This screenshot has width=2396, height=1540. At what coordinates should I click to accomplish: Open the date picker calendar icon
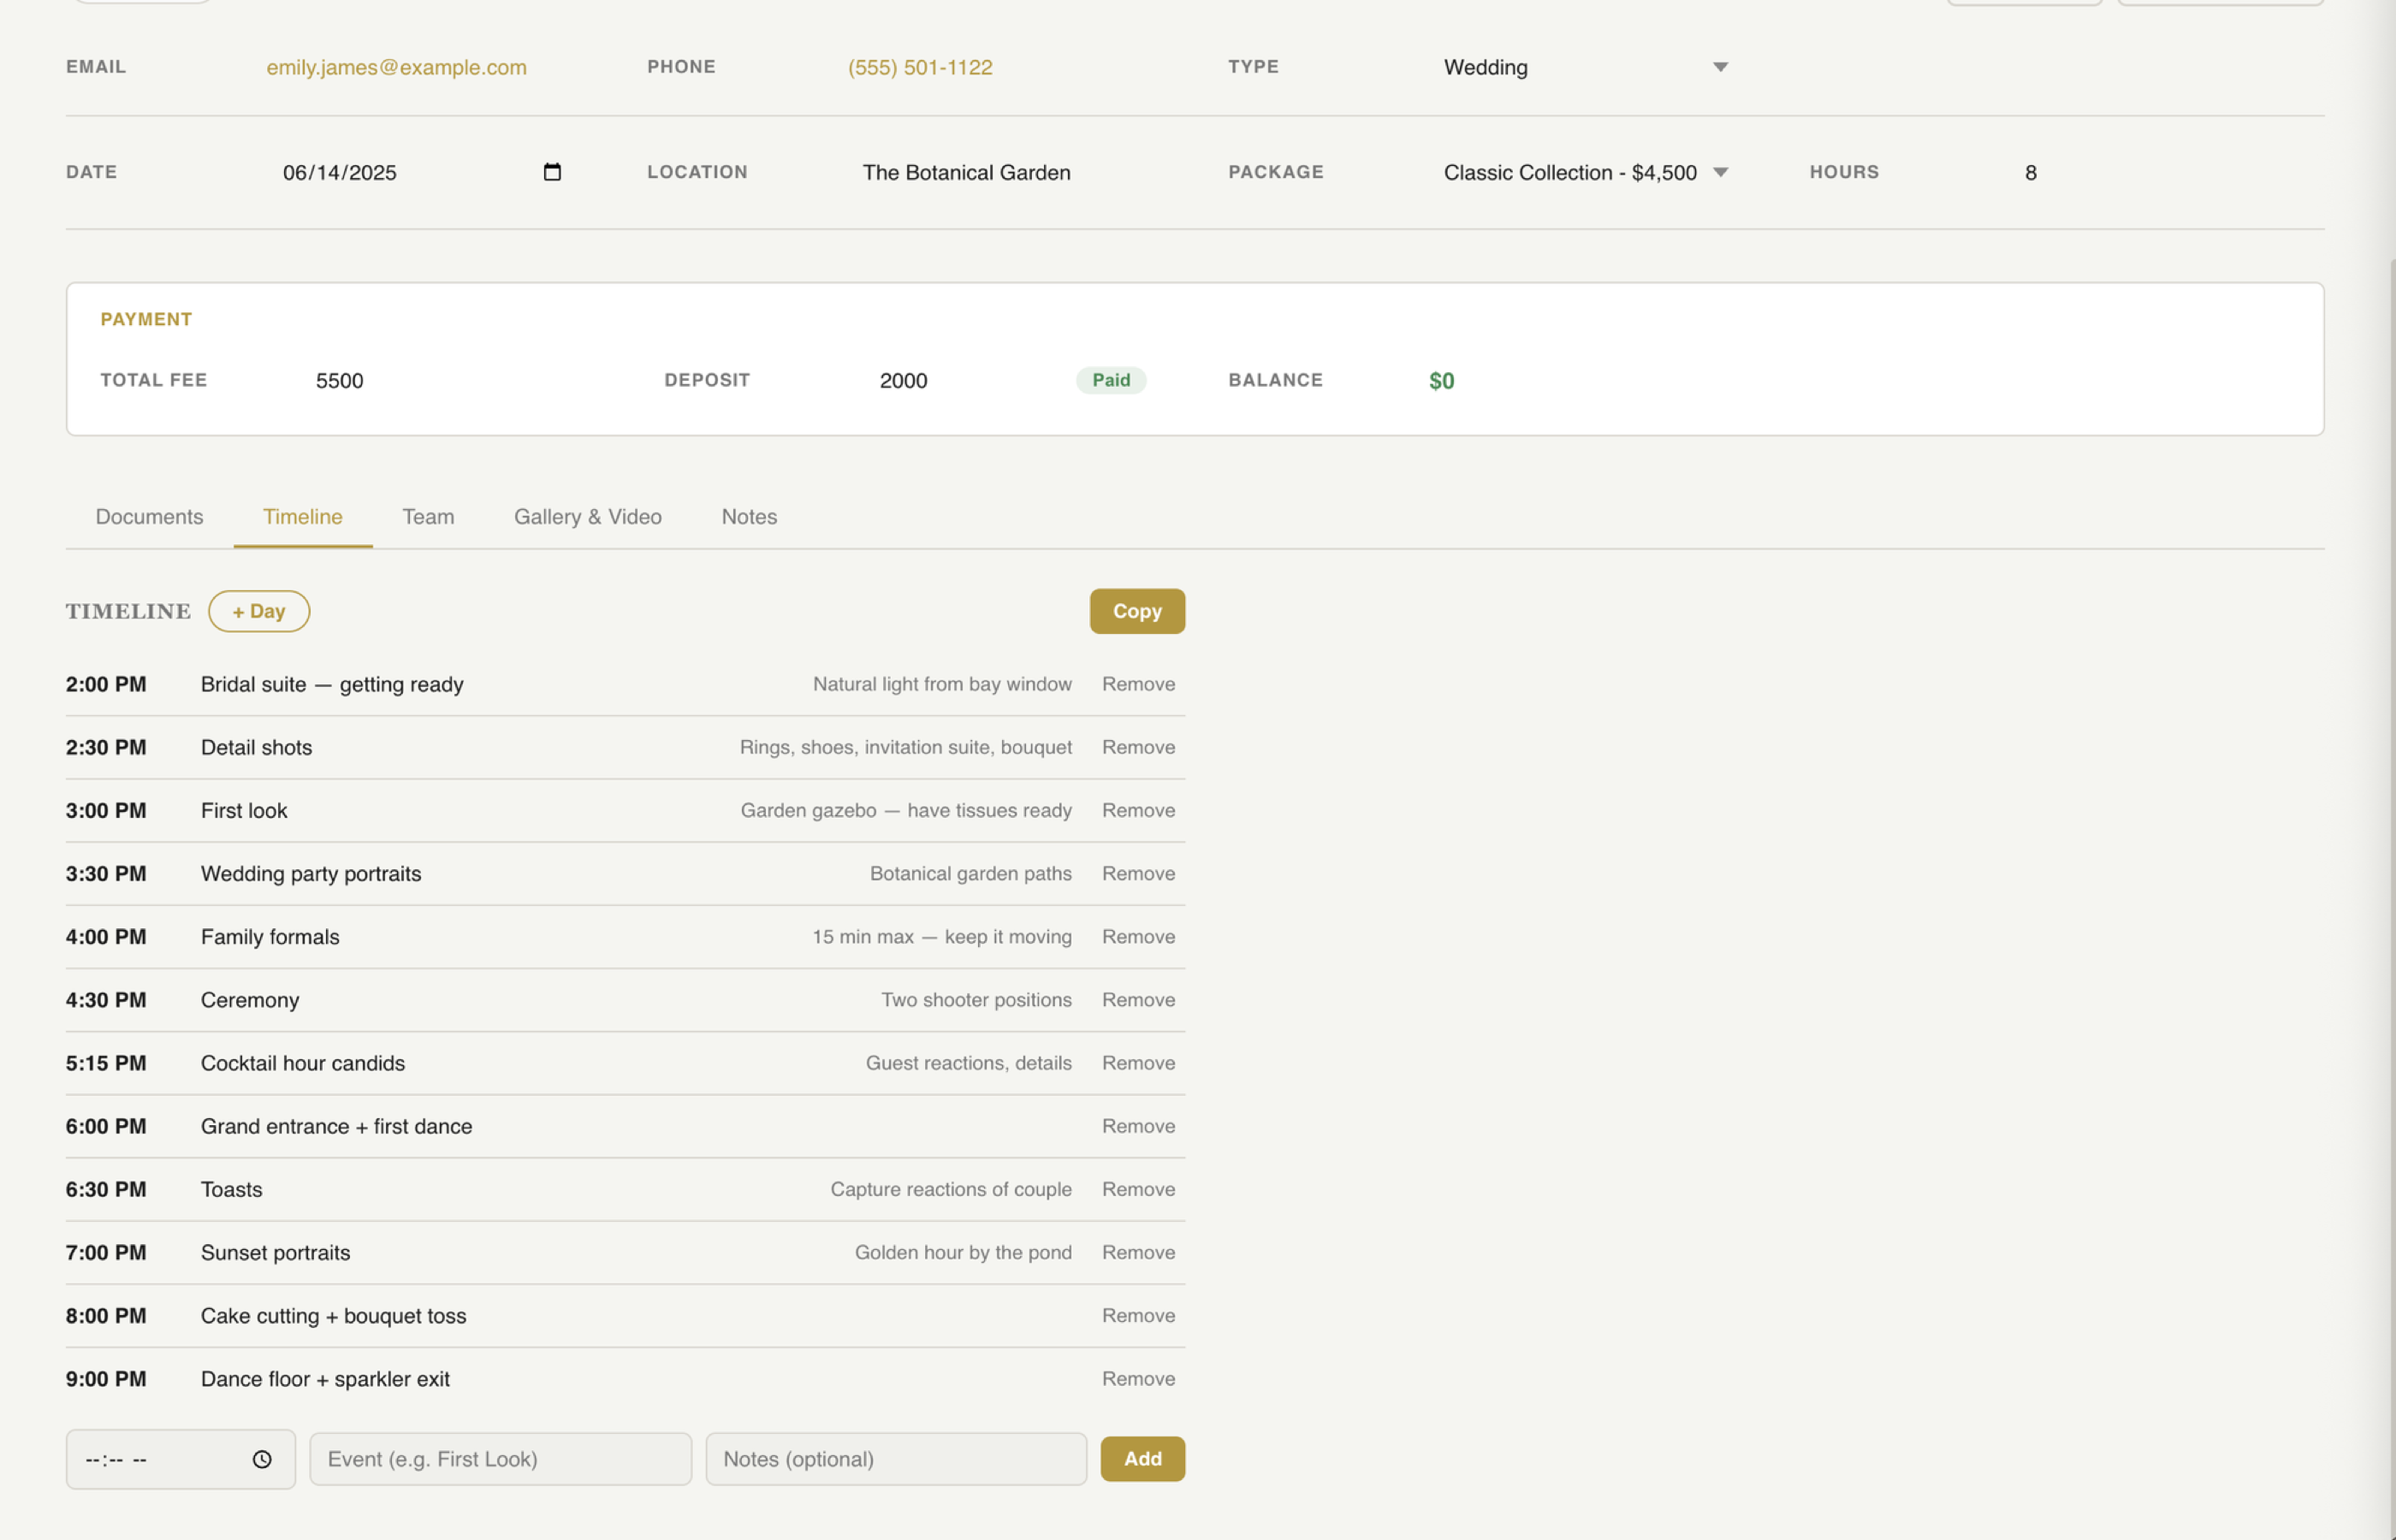click(x=553, y=172)
